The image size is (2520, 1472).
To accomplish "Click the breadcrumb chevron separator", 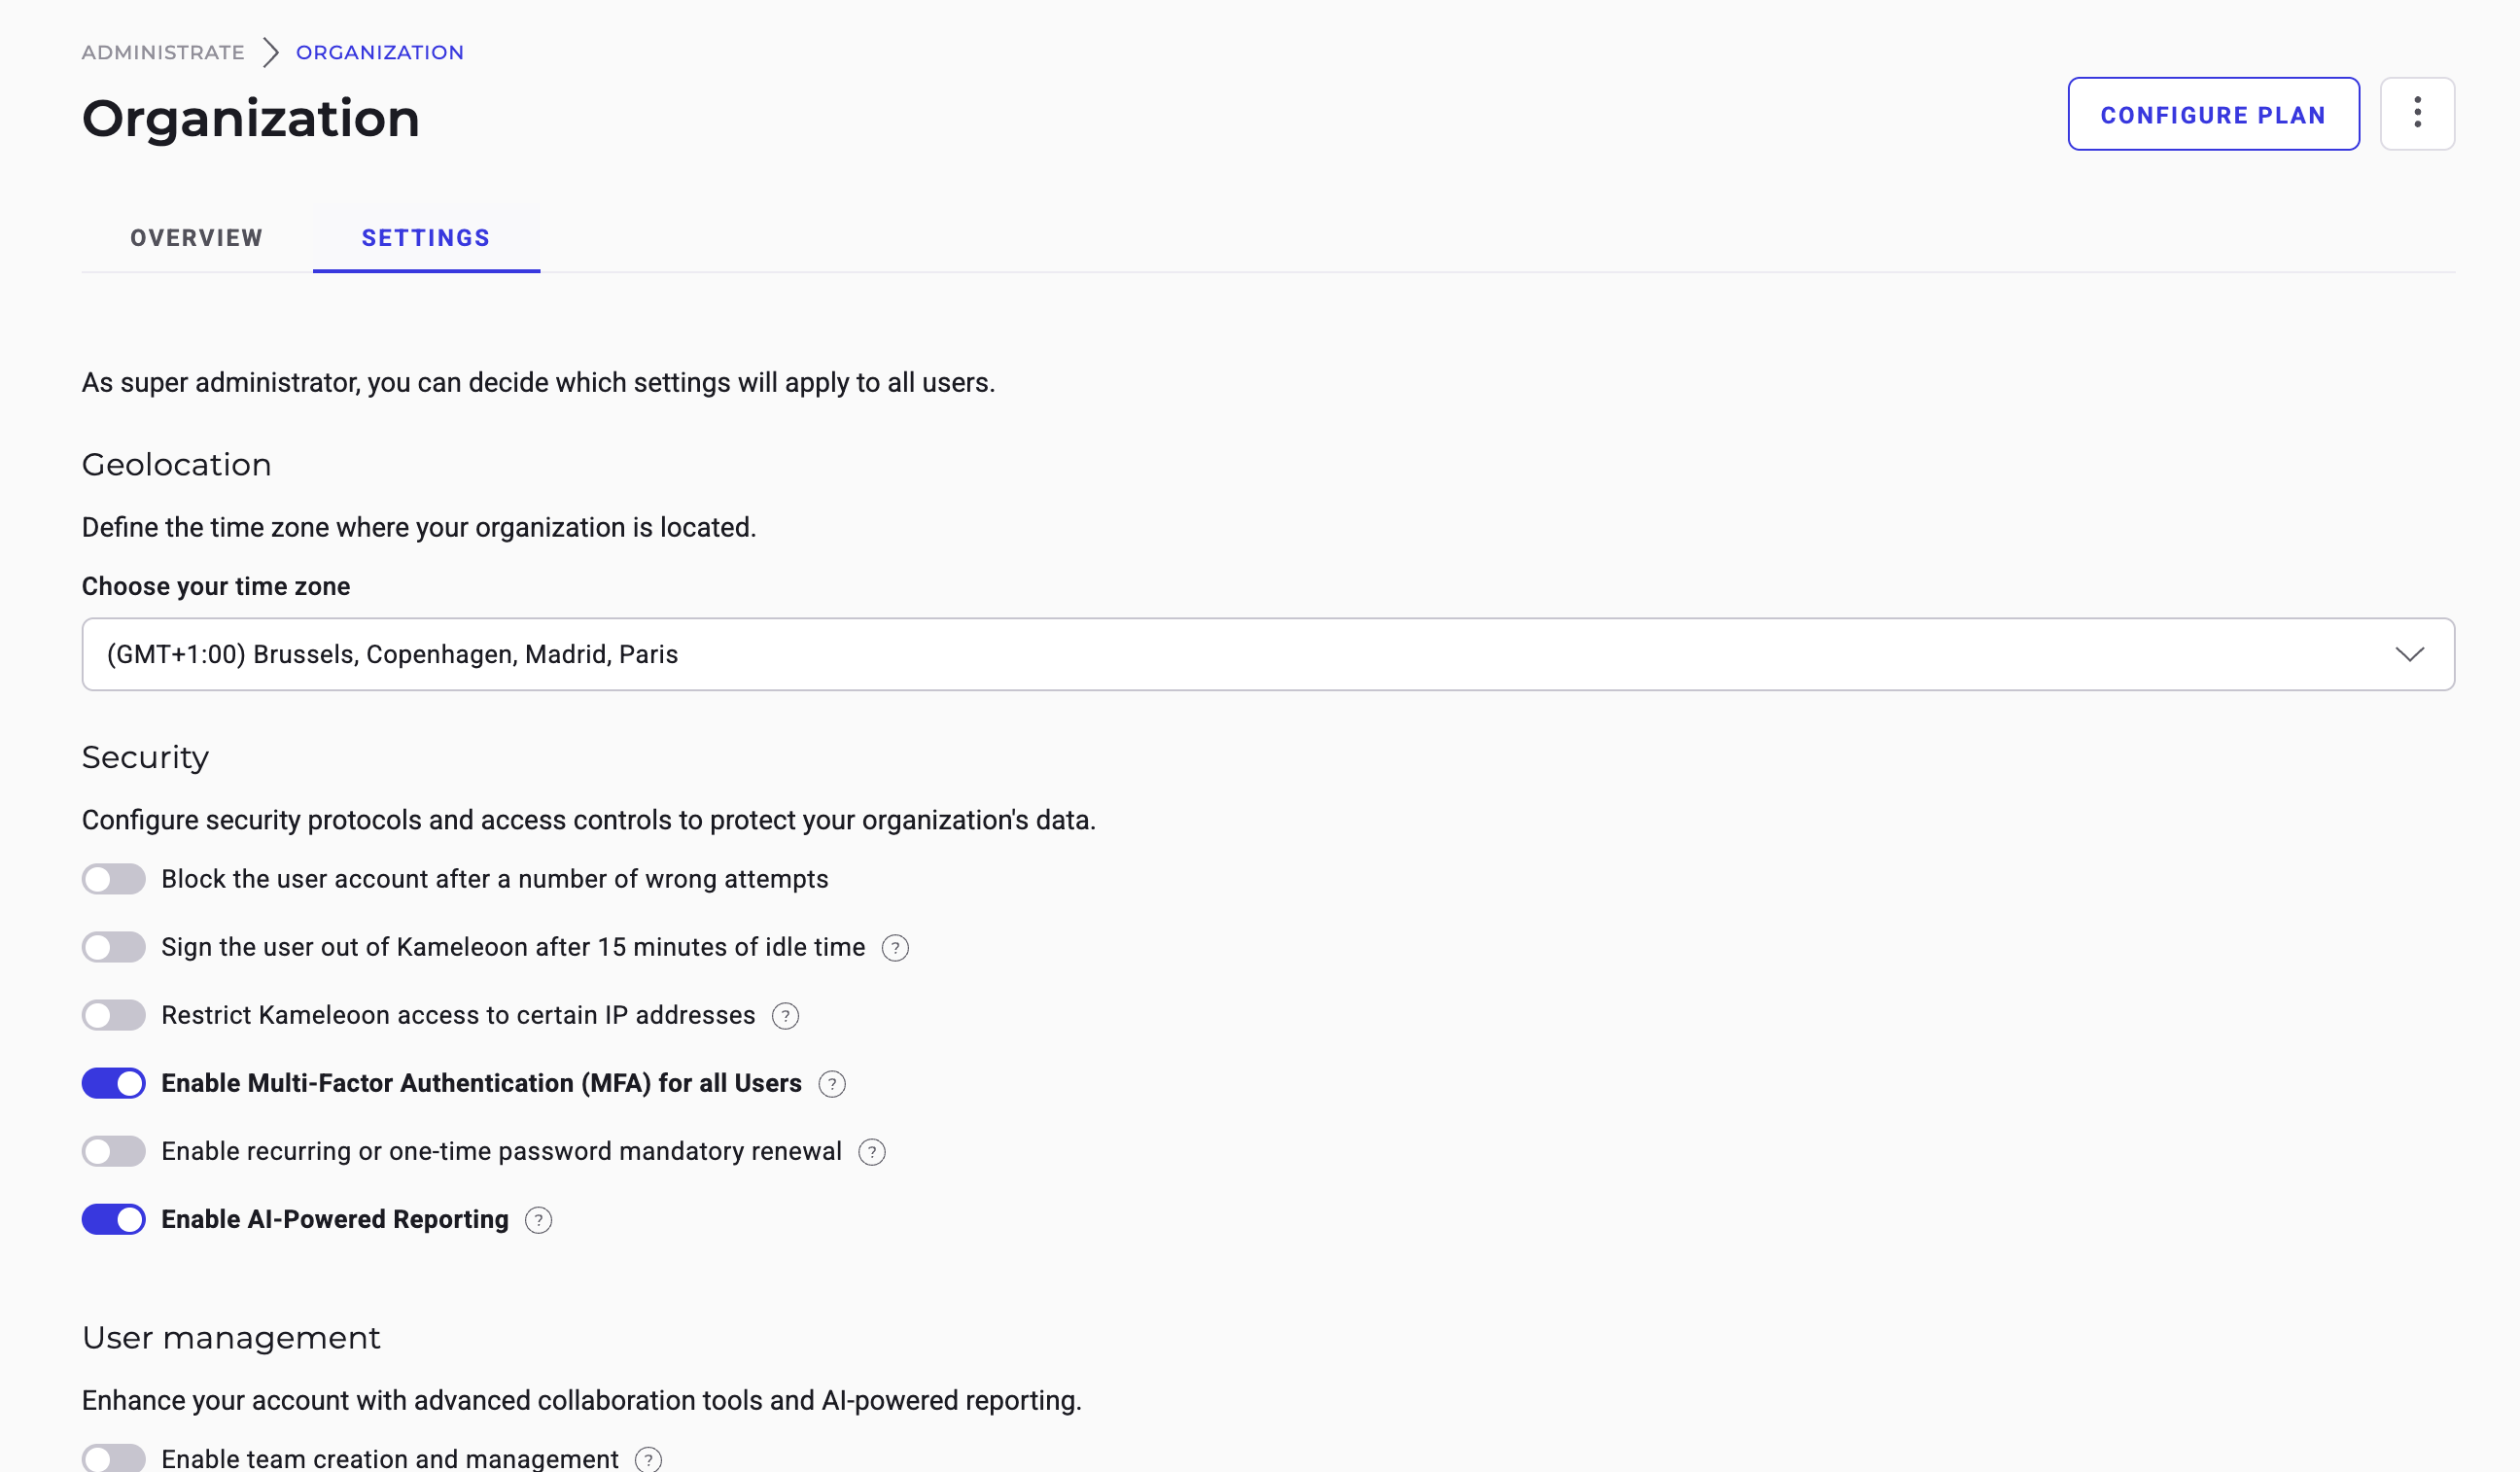I will click(270, 52).
